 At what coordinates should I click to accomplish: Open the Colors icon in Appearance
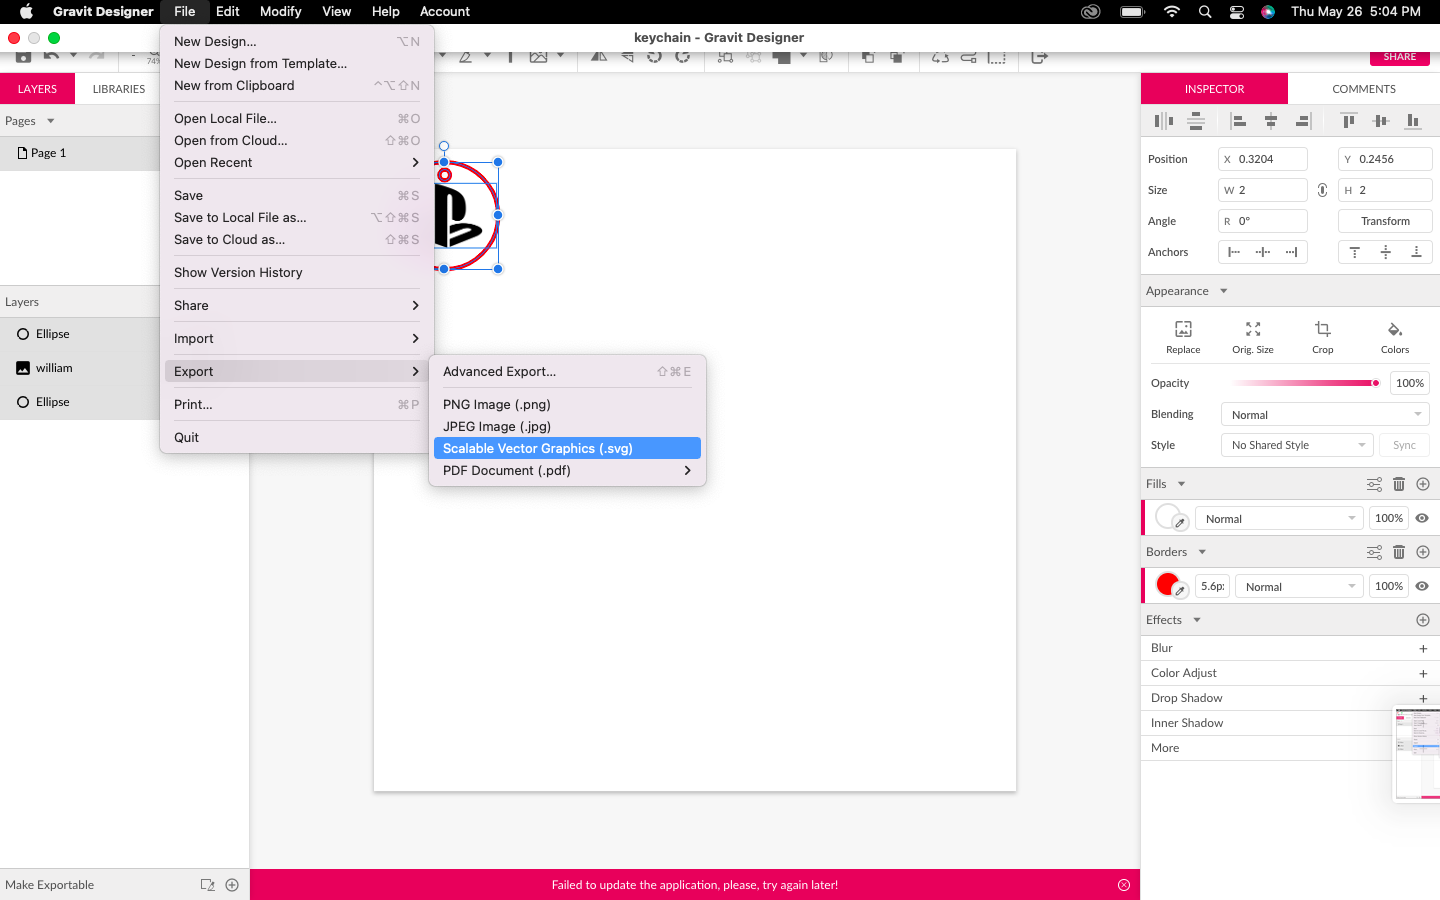[1395, 329]
